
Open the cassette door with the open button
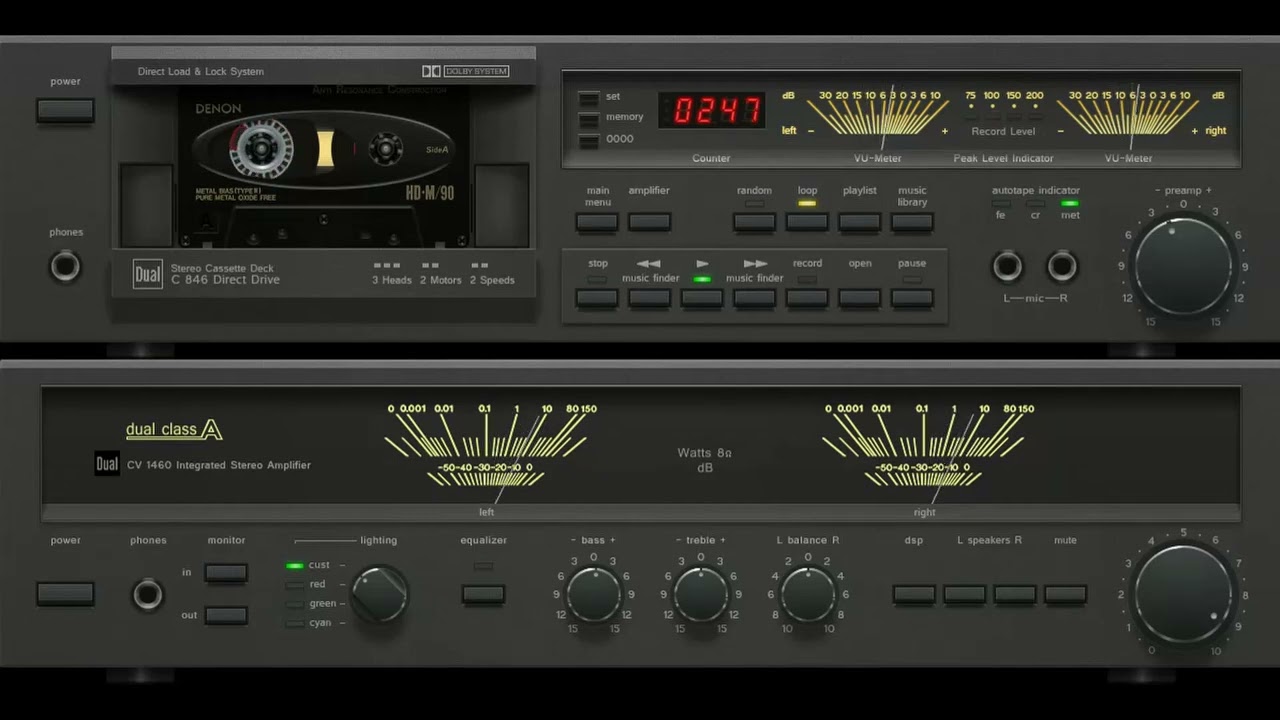point(859,298)
